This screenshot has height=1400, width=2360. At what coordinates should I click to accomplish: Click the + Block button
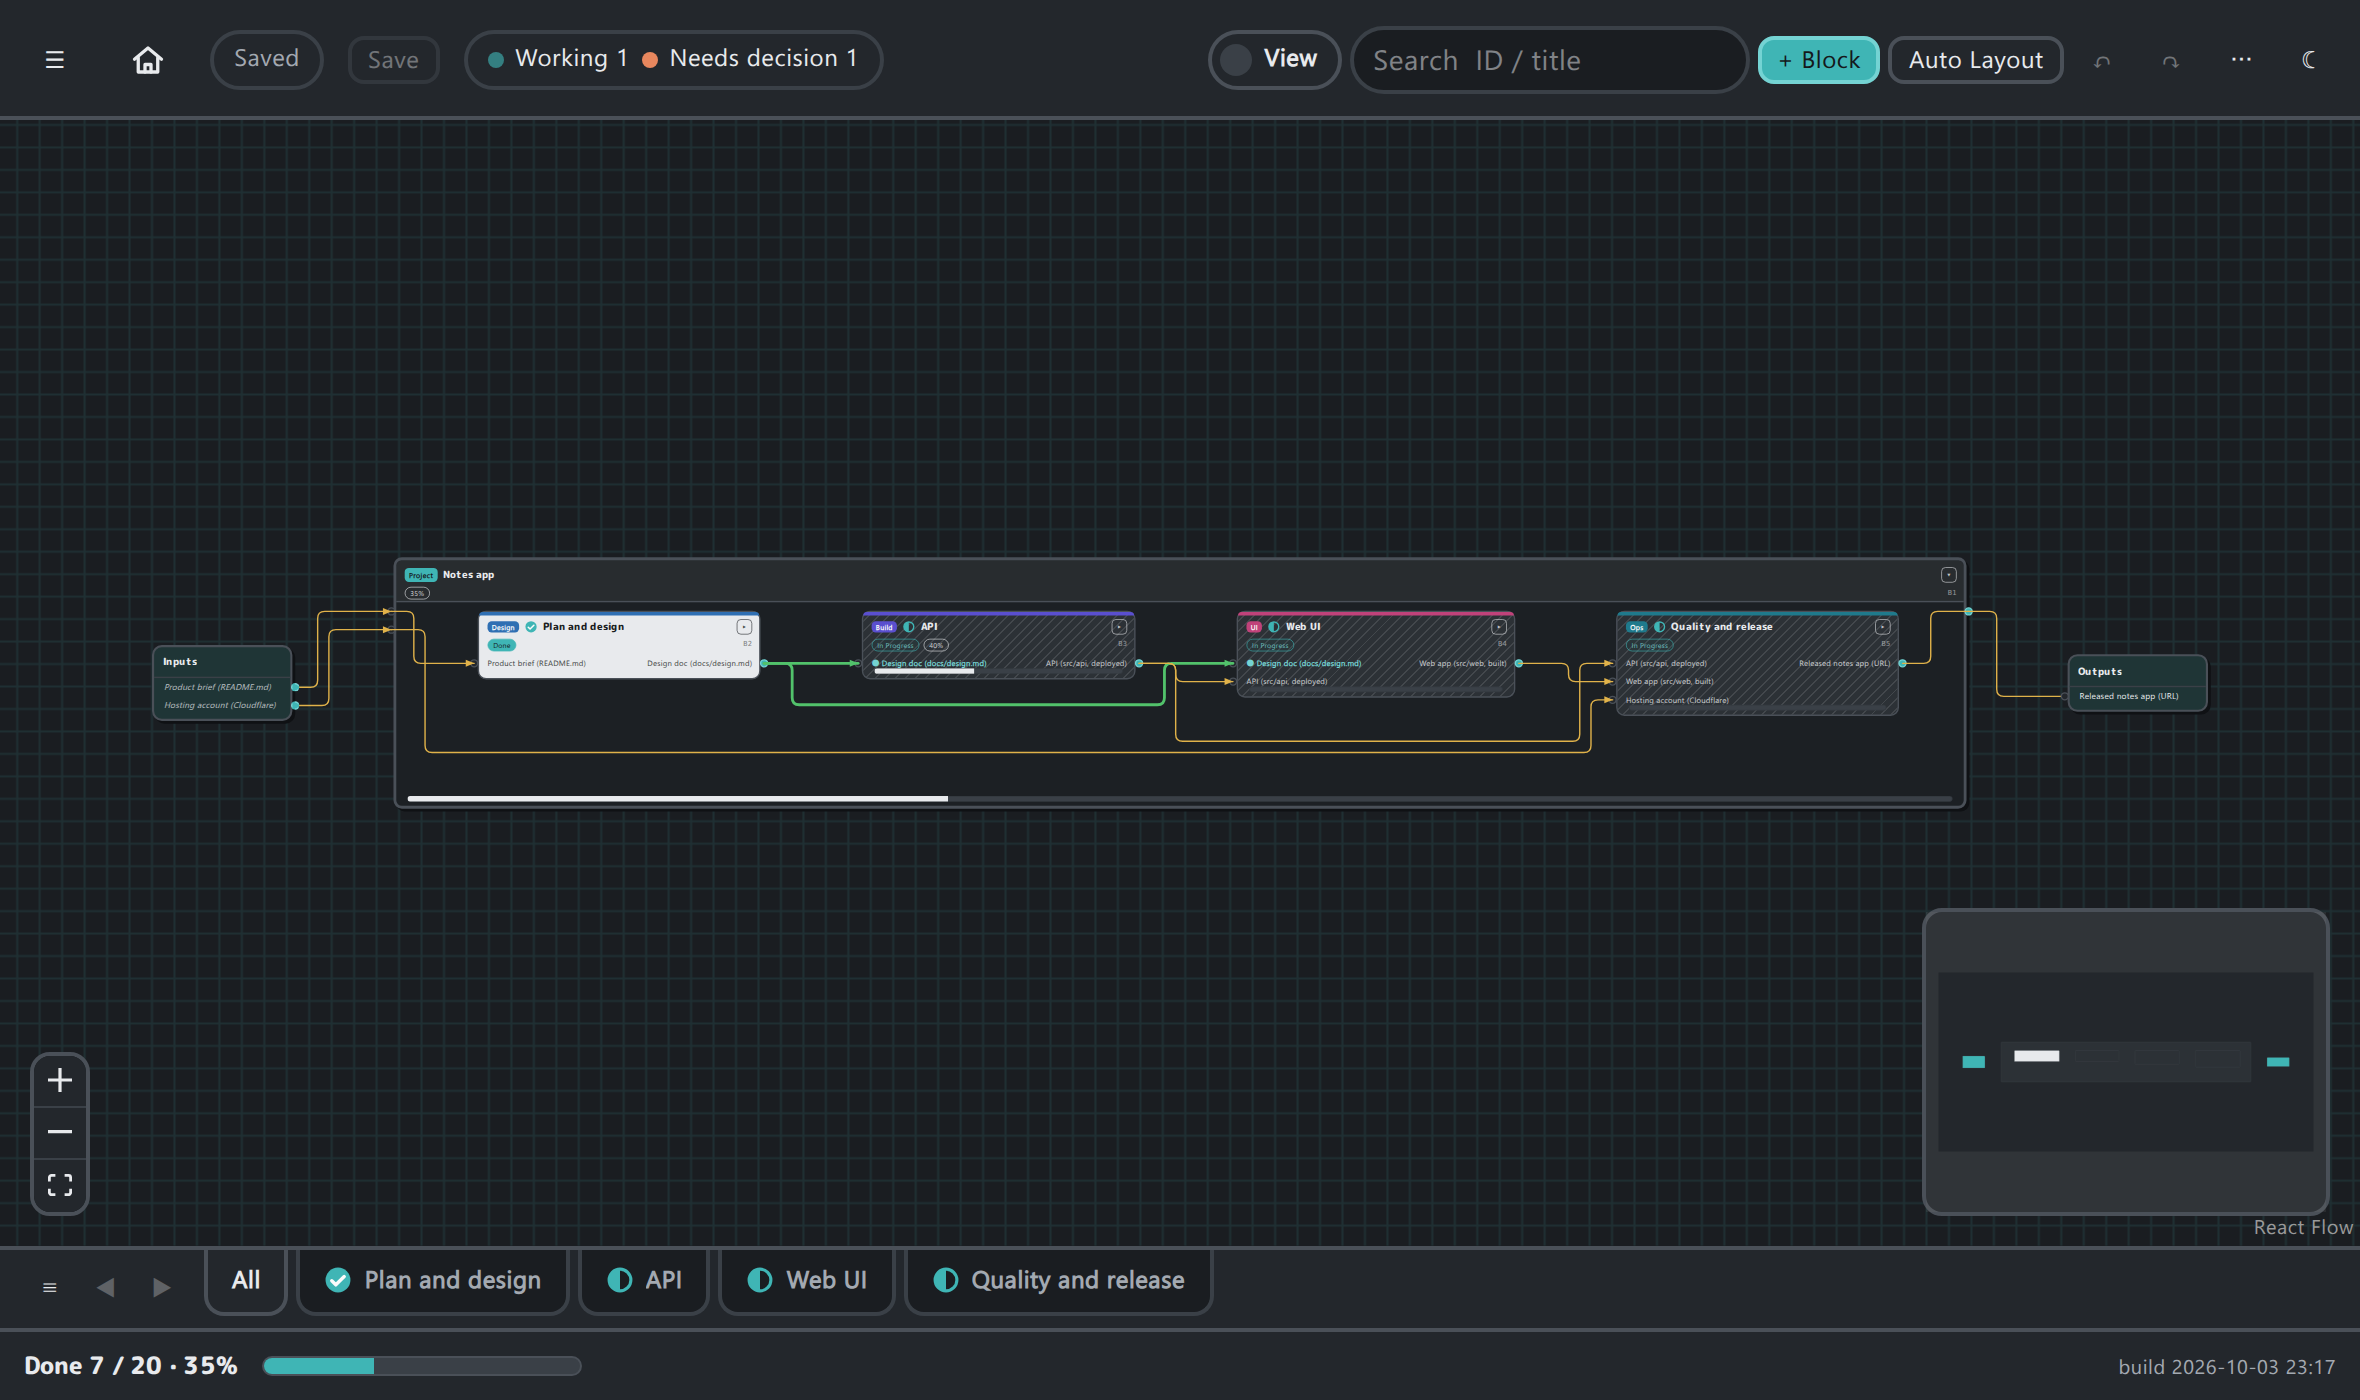tap(1818, 60)
